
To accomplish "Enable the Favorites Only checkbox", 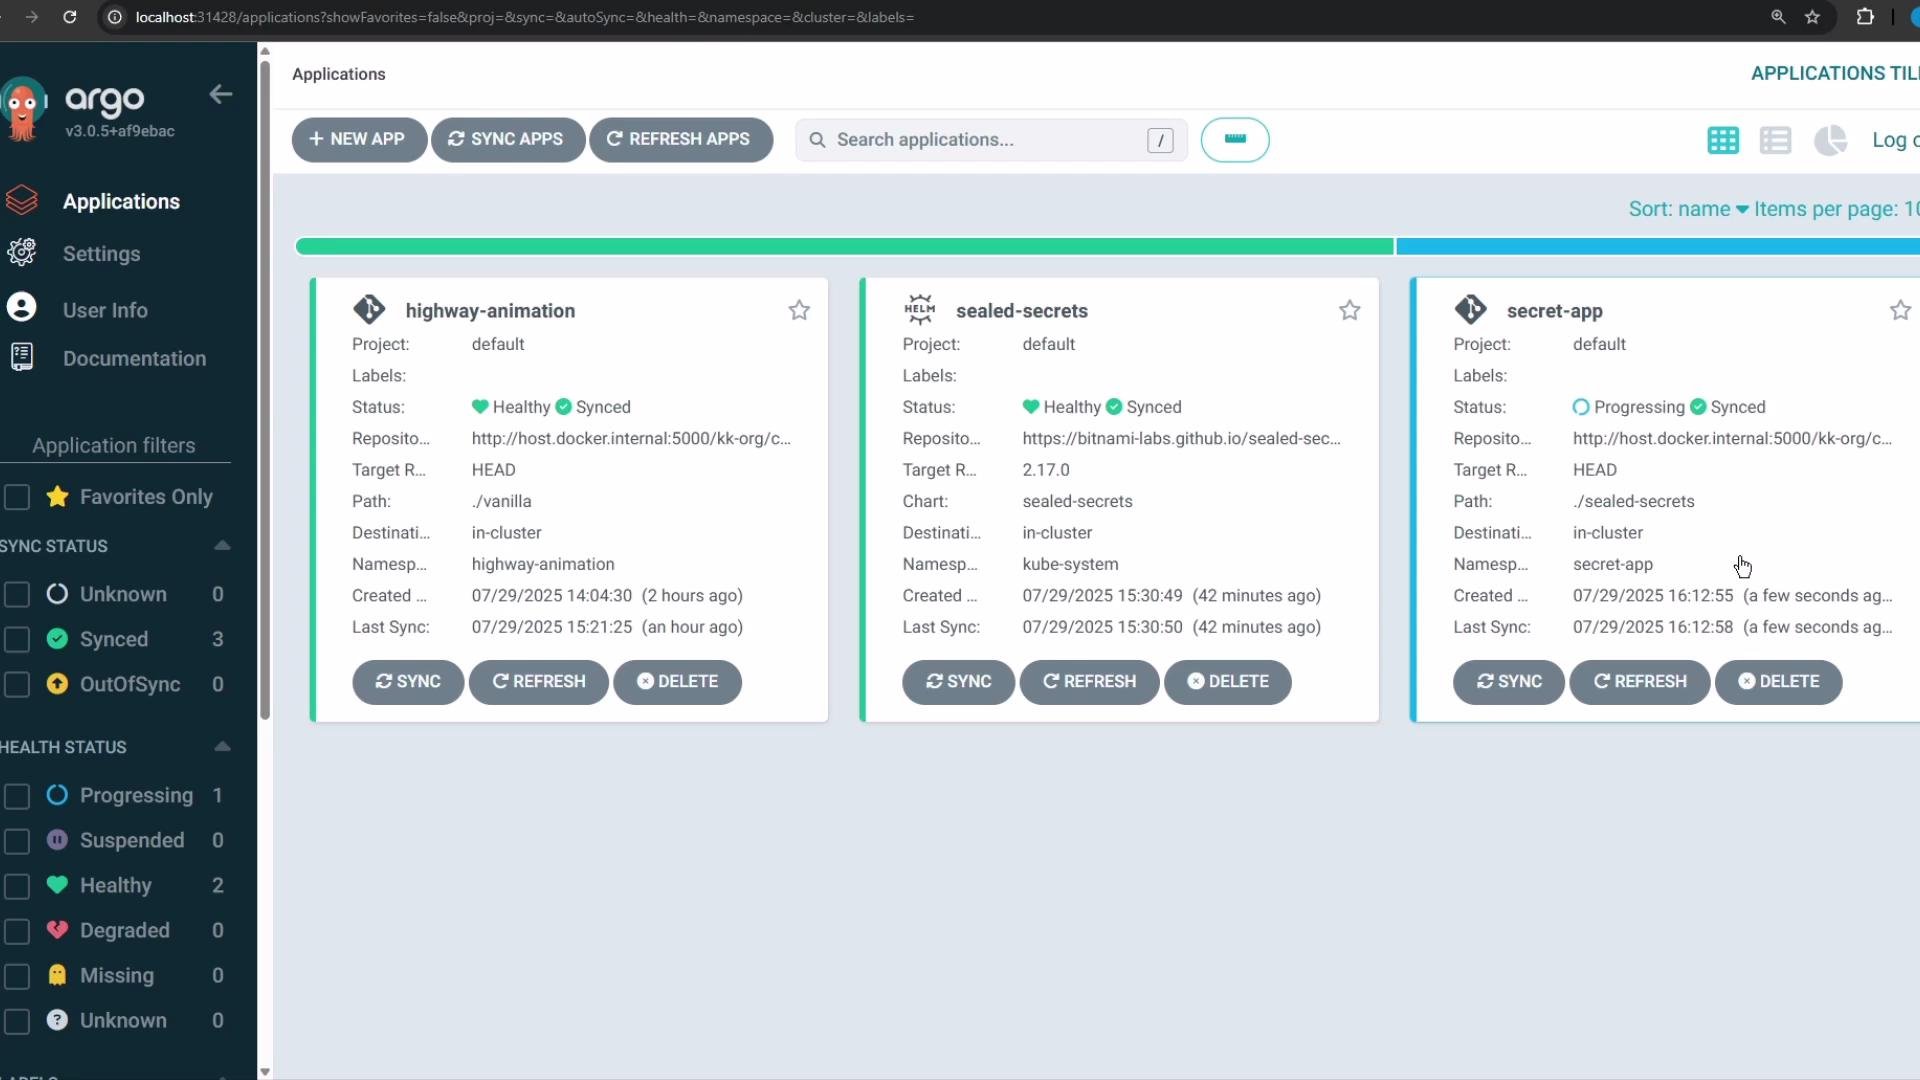I will coord(17,497).
